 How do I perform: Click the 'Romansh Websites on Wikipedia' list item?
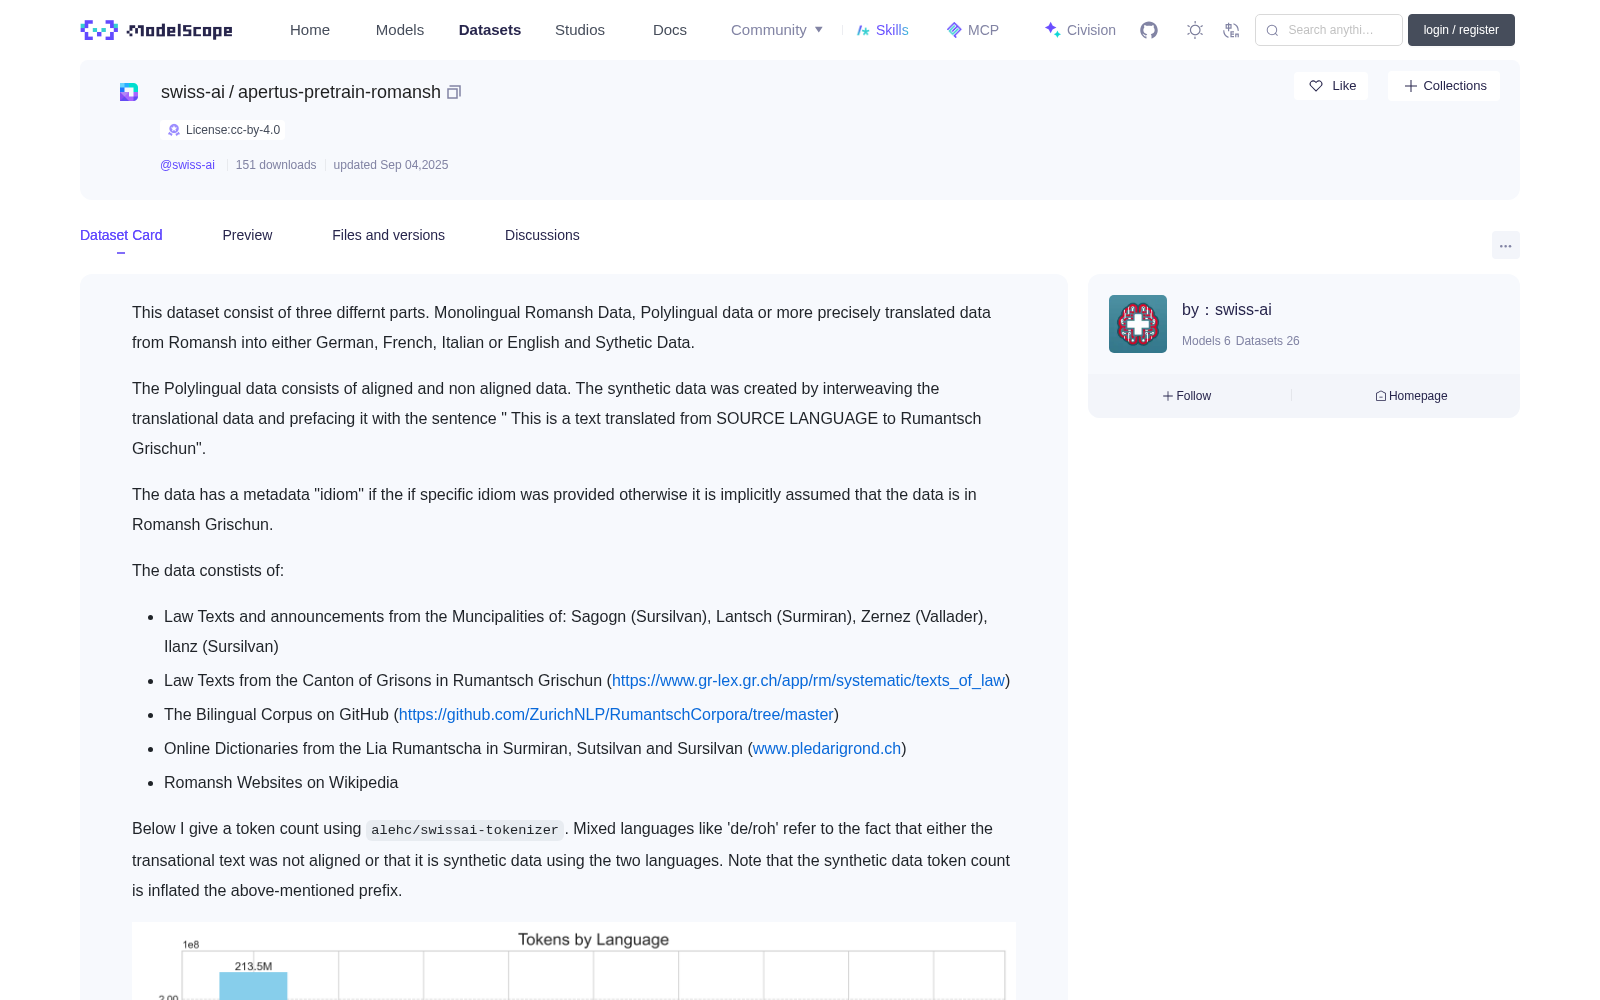[x=281, y=782]
